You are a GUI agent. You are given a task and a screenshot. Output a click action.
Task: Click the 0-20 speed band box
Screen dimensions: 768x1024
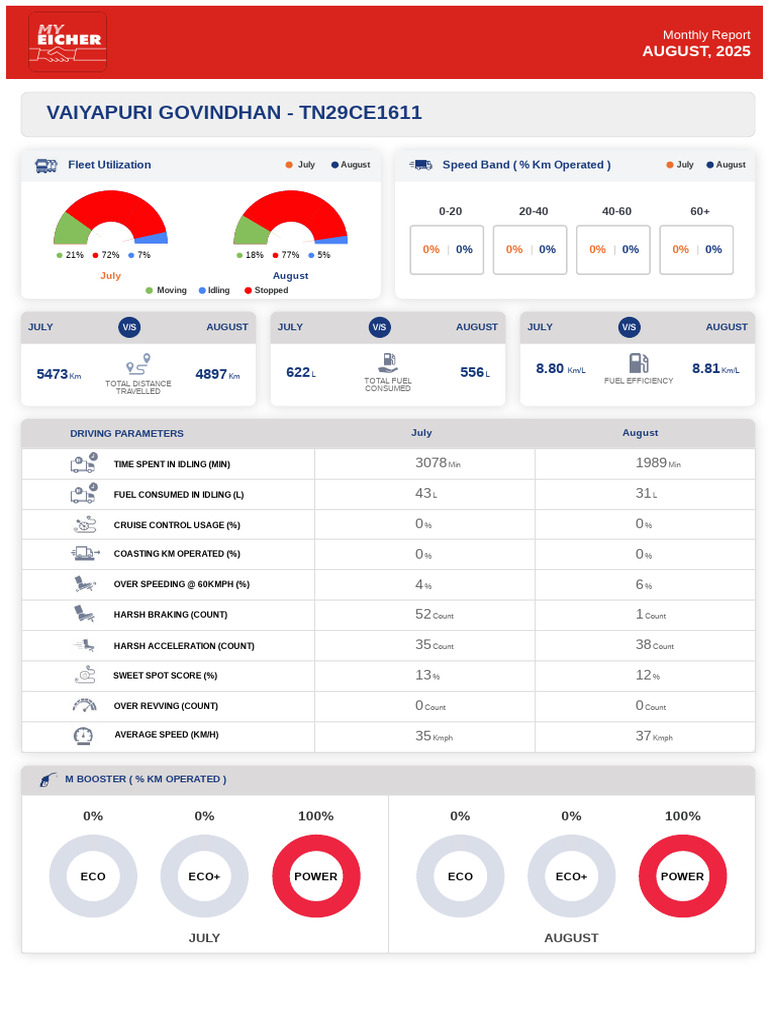447,249
